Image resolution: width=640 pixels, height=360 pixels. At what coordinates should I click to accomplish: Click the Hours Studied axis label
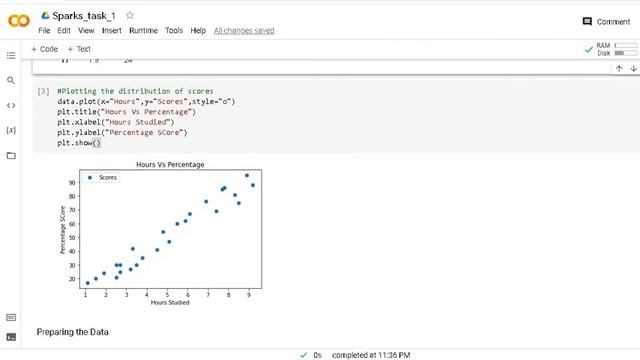pyautogui.click(x=170, y=302)
